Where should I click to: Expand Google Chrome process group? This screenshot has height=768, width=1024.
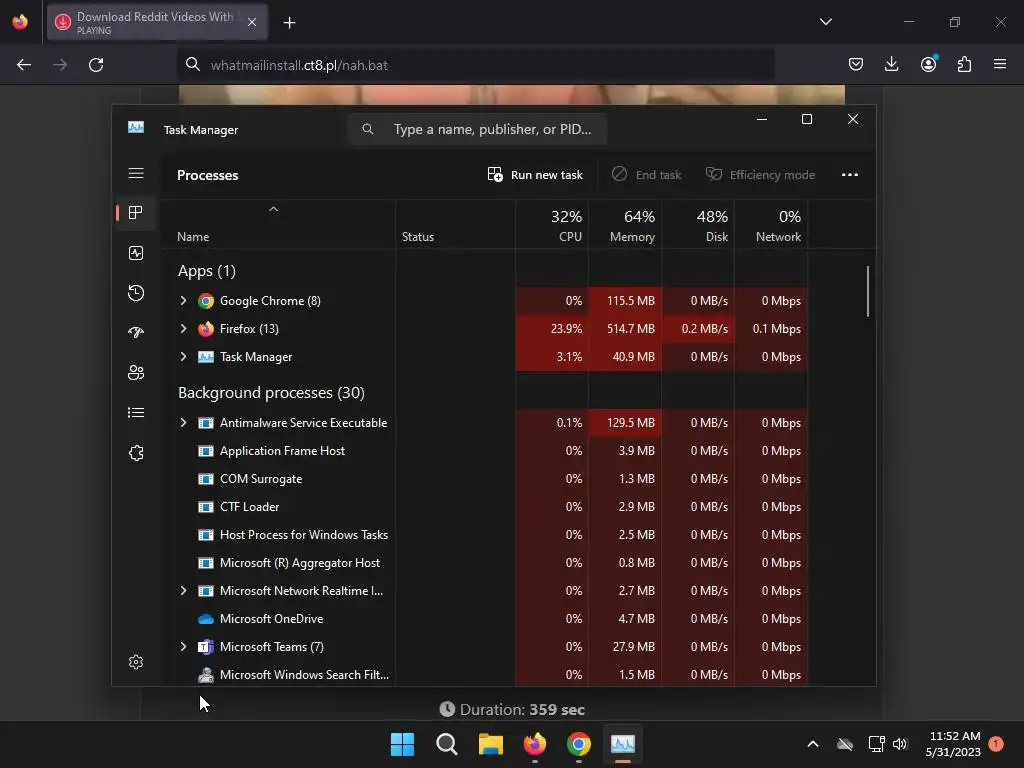(184, 300)
